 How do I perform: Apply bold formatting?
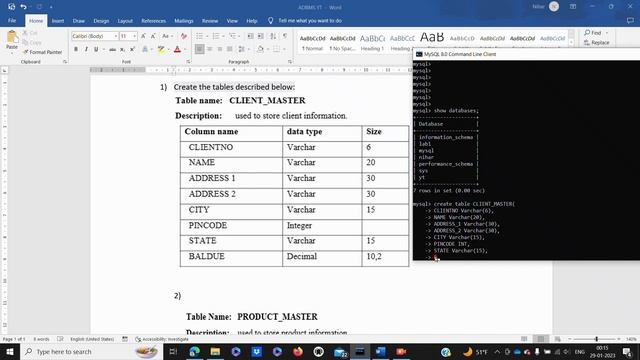click(76, 49)
